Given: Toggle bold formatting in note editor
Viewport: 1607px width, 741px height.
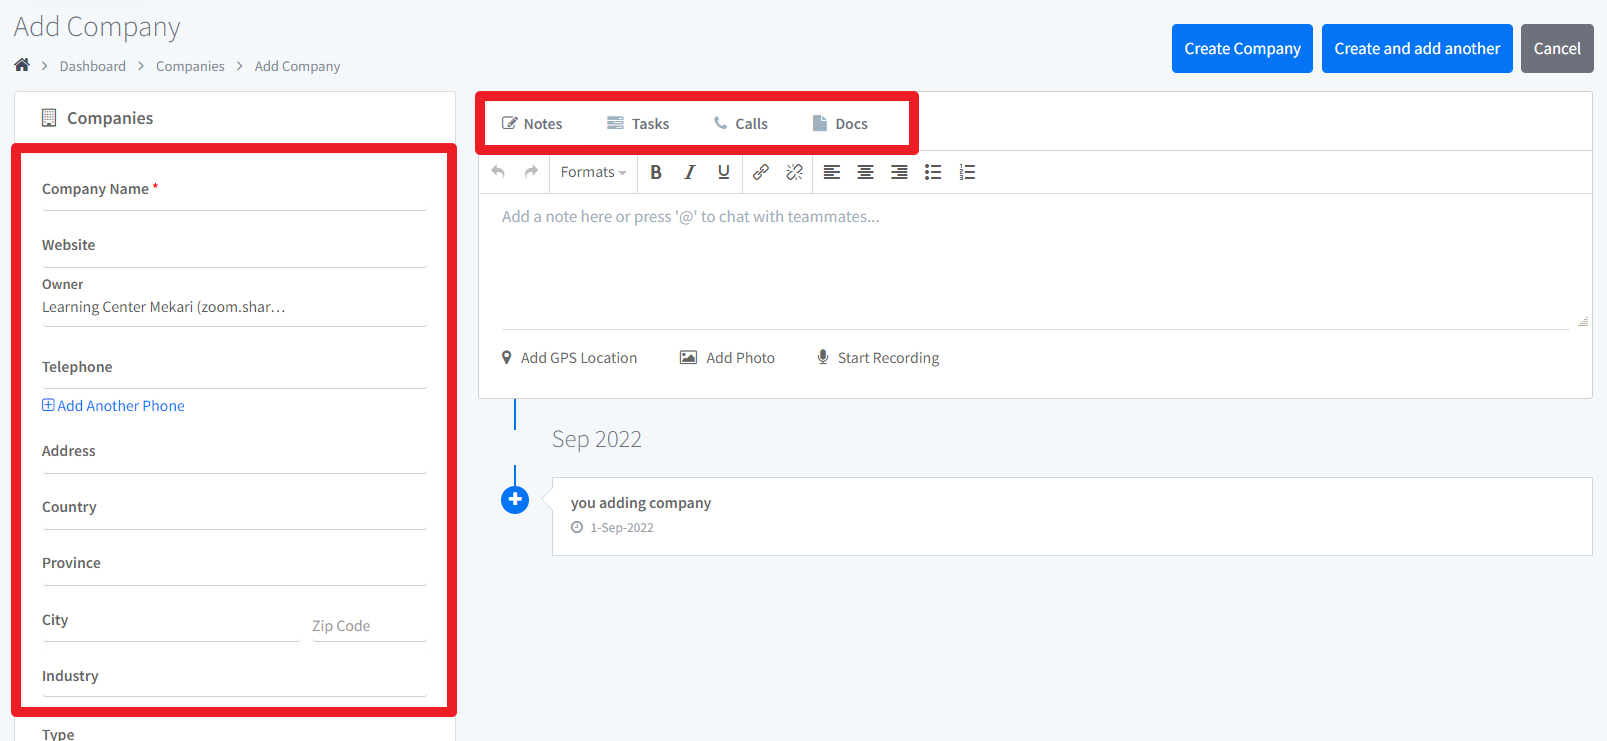Looking at the screenshot, I should (x=656, y=172).
